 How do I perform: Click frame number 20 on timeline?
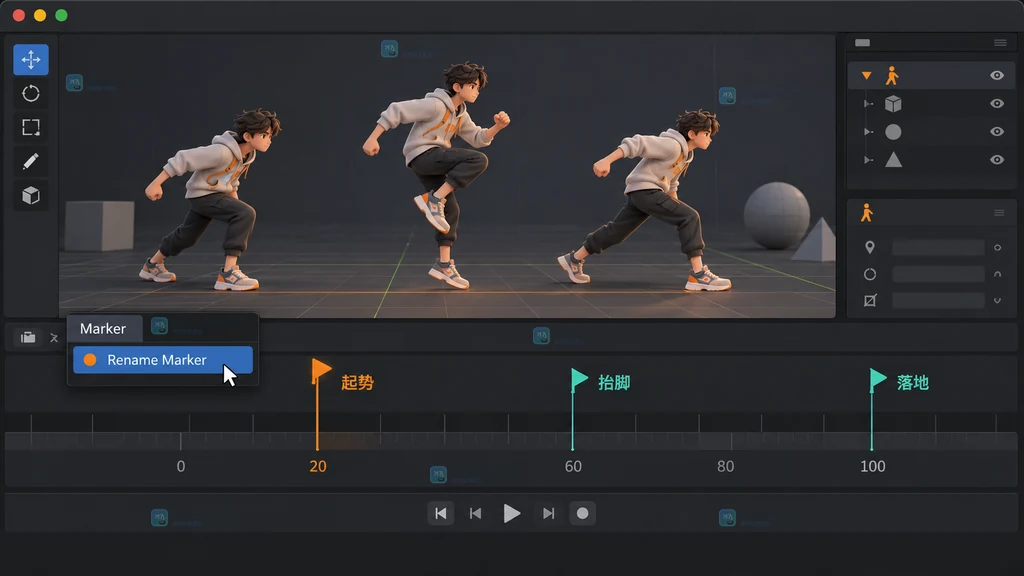coord(318,466)
